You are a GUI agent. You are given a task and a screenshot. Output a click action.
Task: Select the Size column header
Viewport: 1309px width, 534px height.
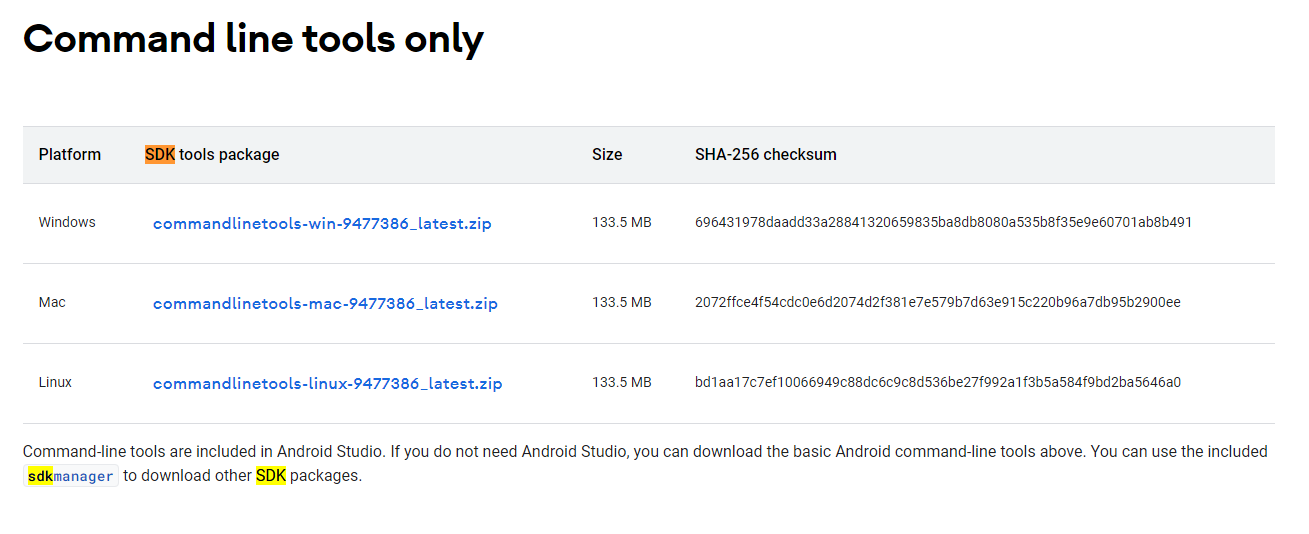point(607,155)
